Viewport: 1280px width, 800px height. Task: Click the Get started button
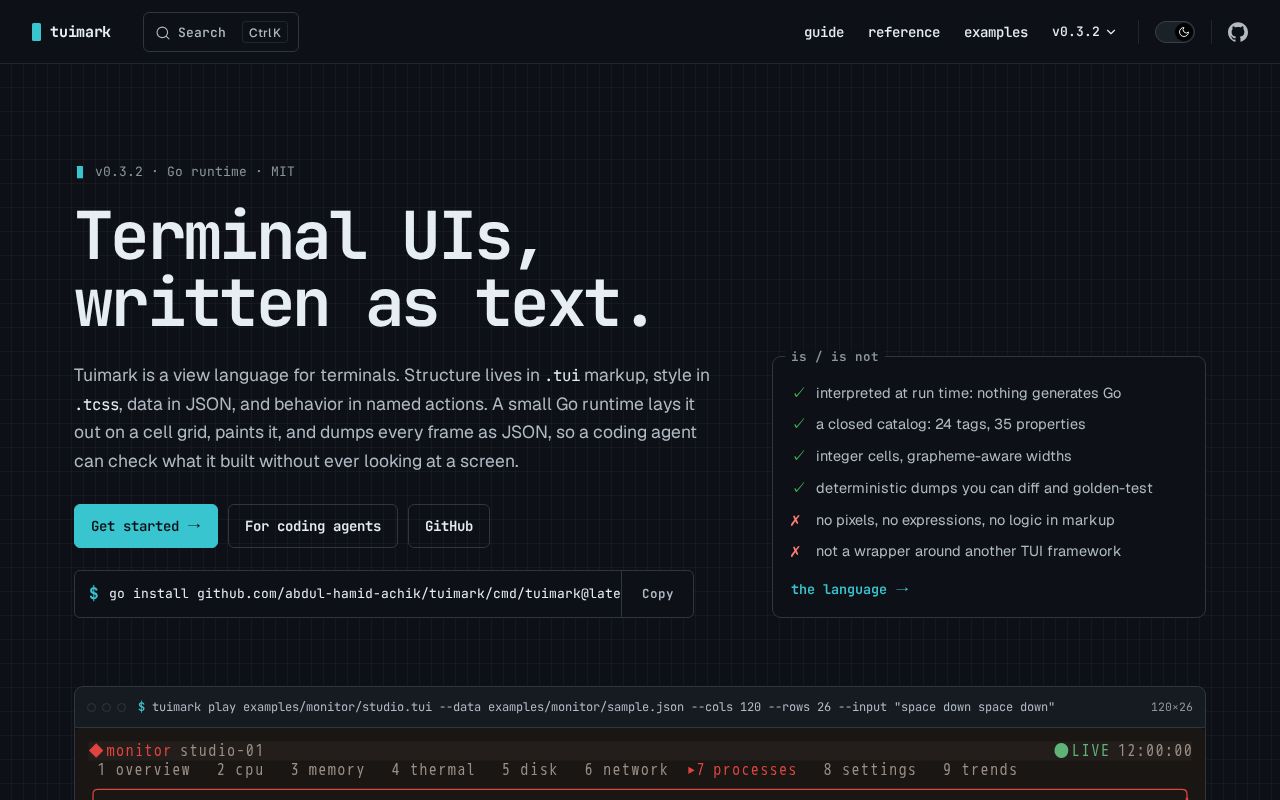pyautogui.click(x=146, y=526)
